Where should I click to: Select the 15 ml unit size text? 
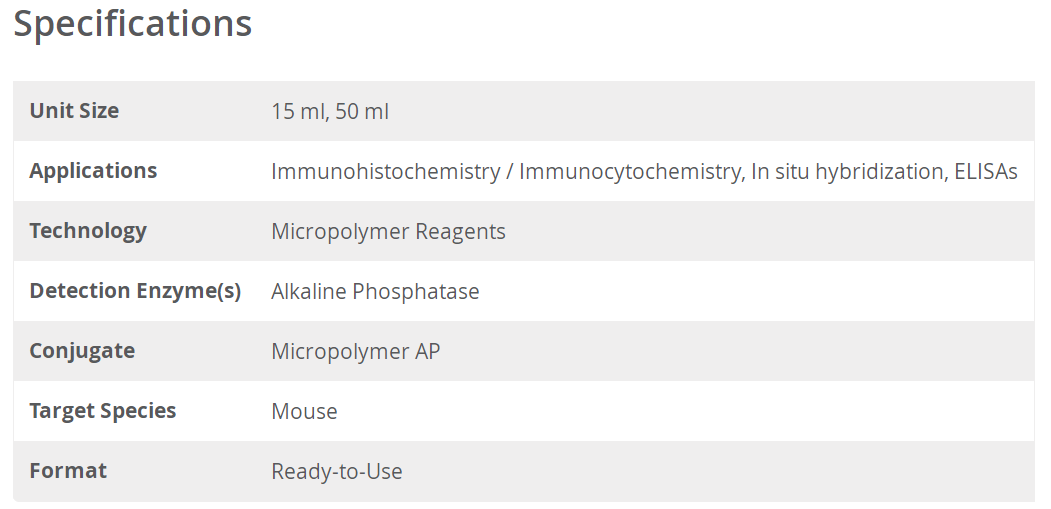click(297, 112)
